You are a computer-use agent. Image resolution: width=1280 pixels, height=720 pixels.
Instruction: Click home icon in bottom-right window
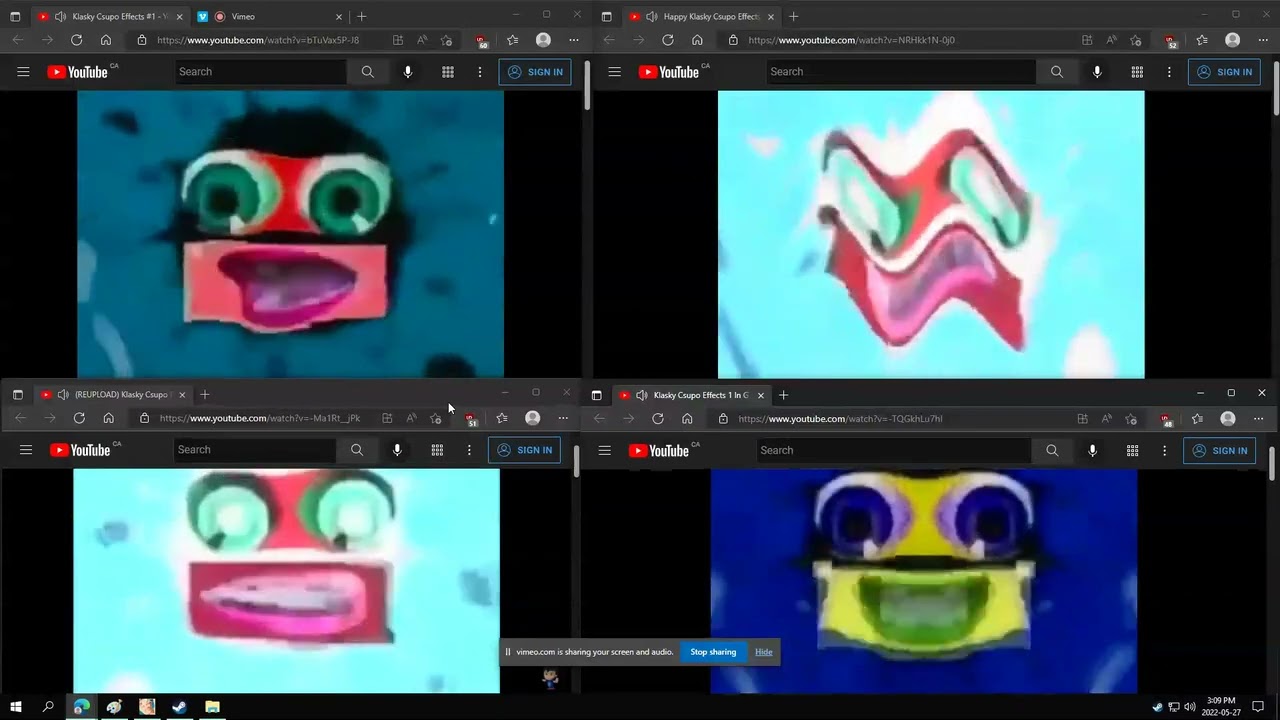coord(687,419)
